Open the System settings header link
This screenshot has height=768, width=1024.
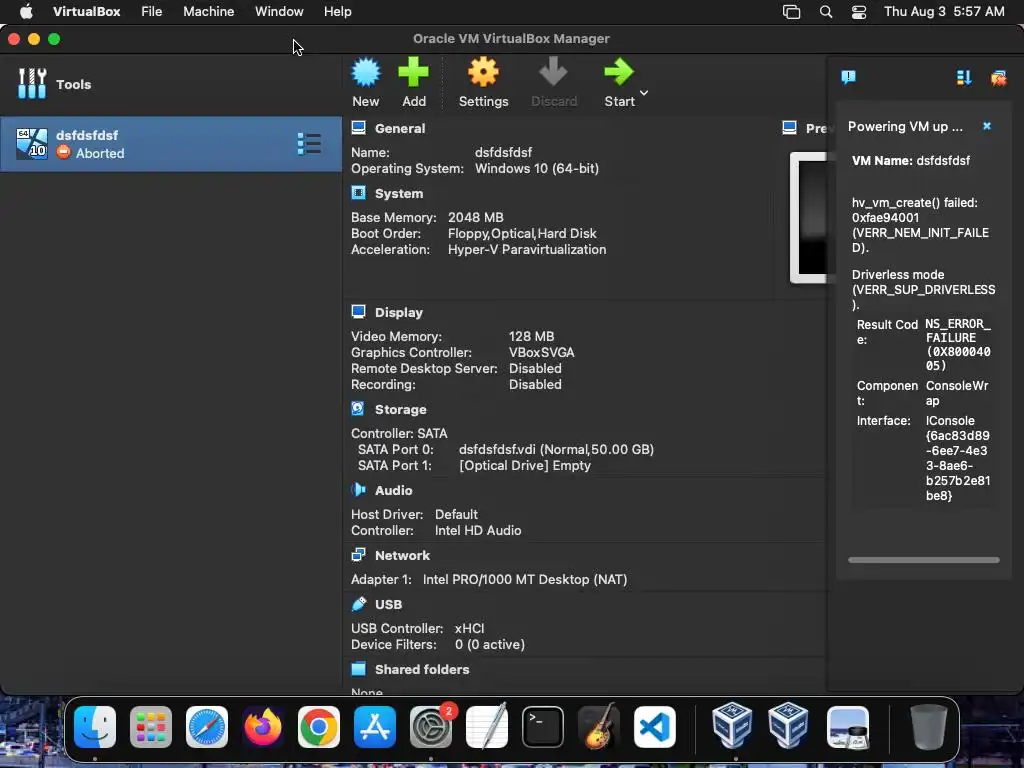click(398, 193)
